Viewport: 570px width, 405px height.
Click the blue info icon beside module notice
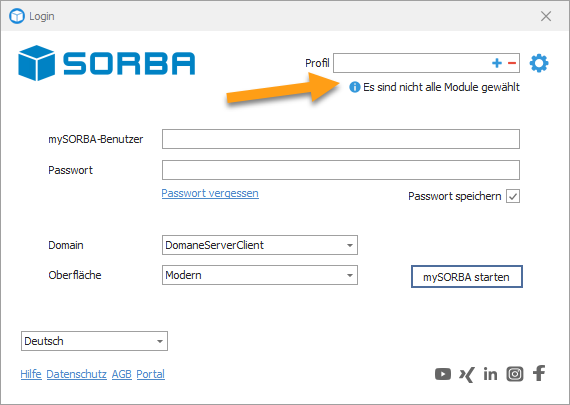coord(354,87)
